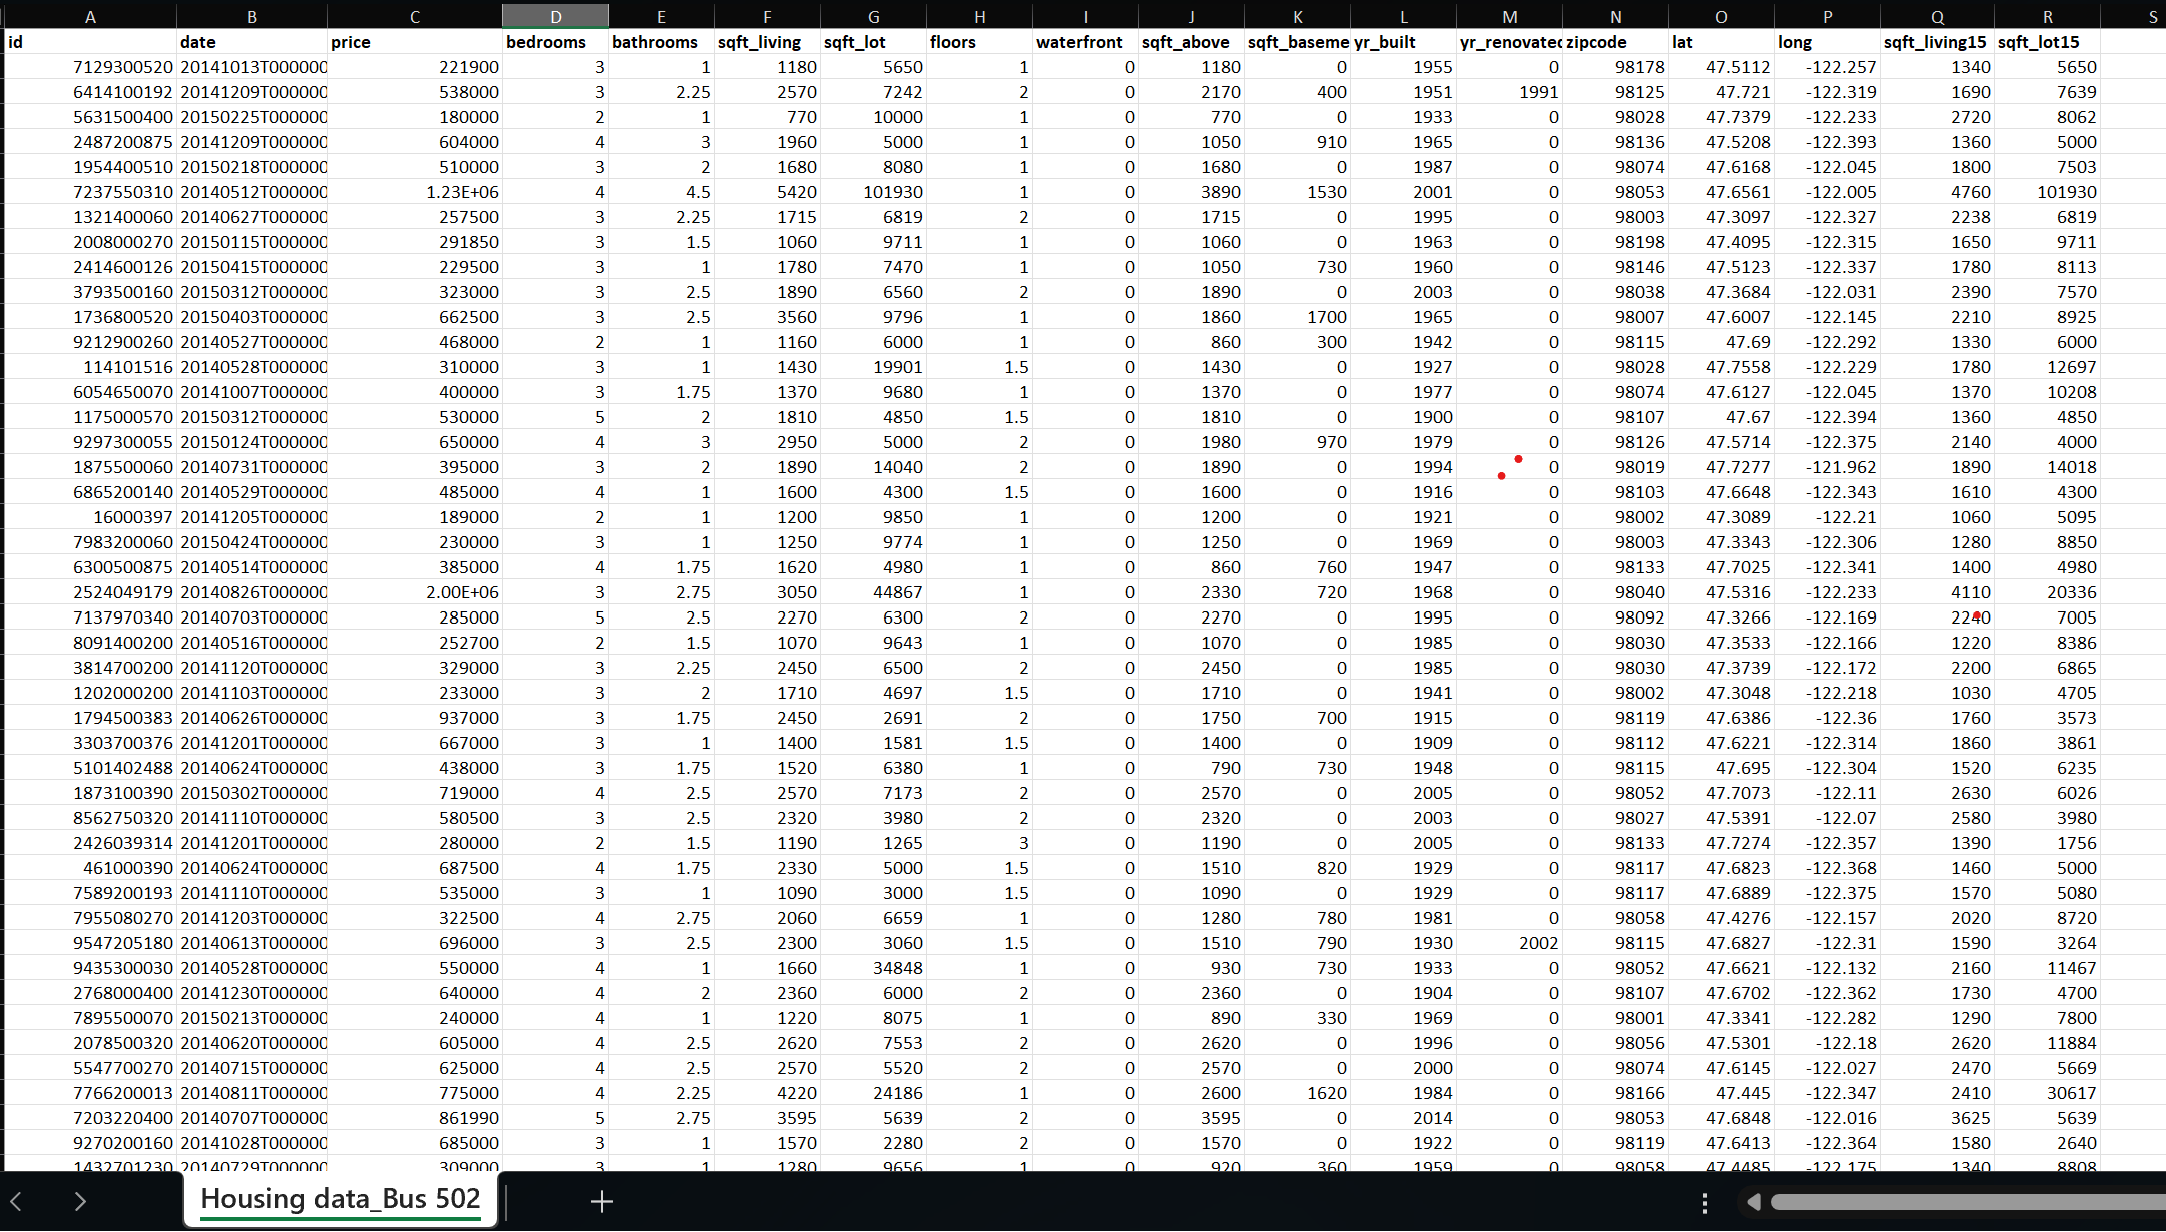The image size is (2166, 1232).
Task: Select column S header
Action: pos(2154,16)
